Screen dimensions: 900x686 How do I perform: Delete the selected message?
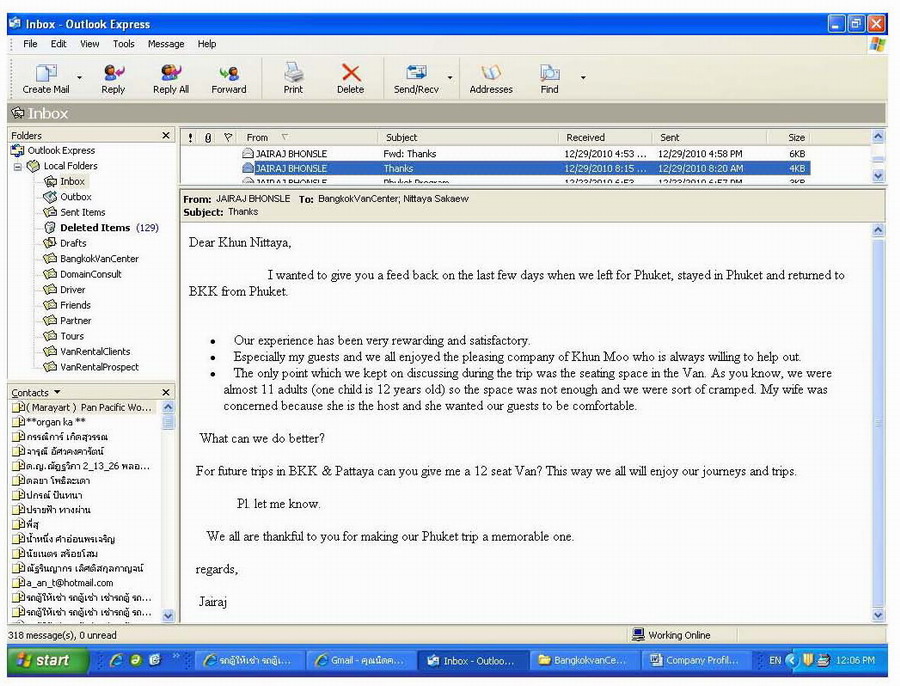pyautogui.click(x=350, y=77)
